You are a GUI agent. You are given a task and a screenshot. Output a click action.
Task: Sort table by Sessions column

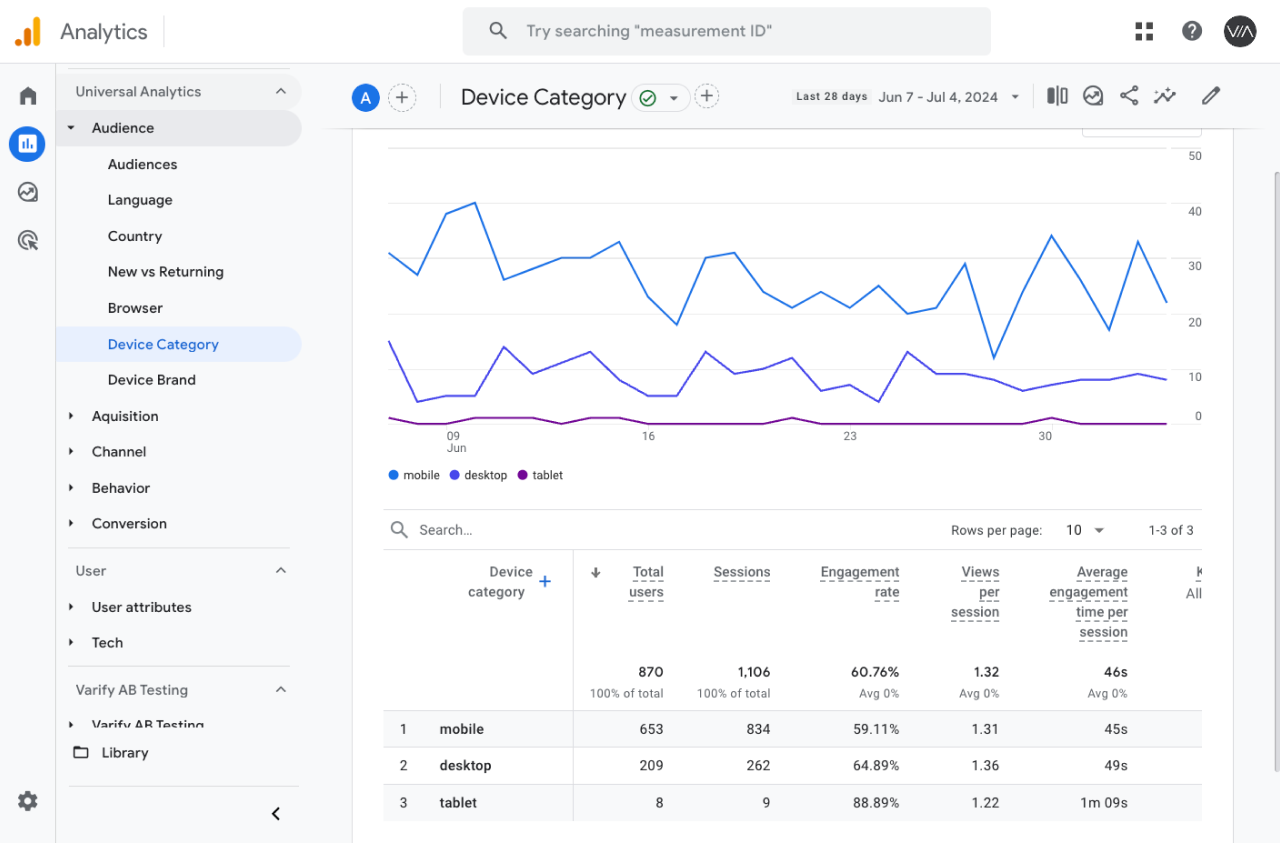pos(741,572)
